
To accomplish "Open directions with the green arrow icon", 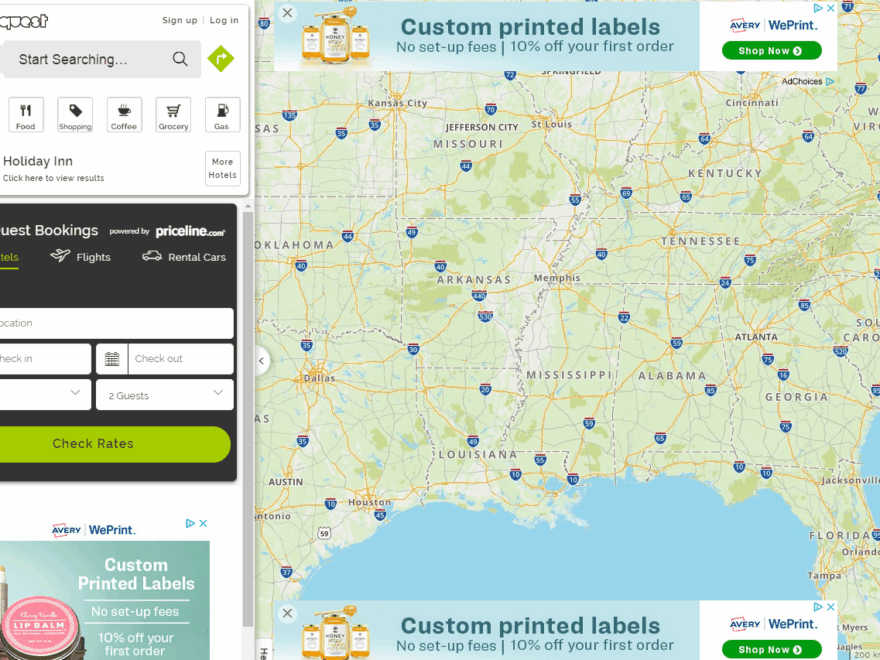I will click(x=220, y=59).
